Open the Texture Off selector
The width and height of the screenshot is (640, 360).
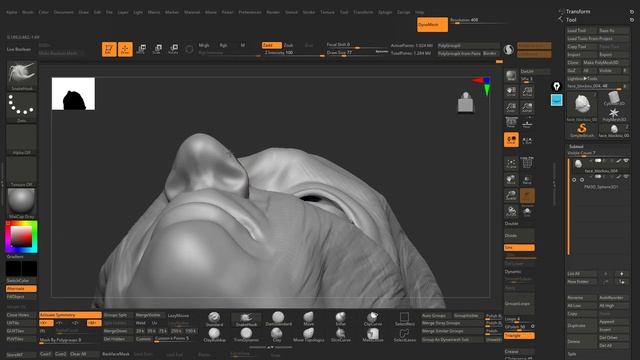click(22, 171)
